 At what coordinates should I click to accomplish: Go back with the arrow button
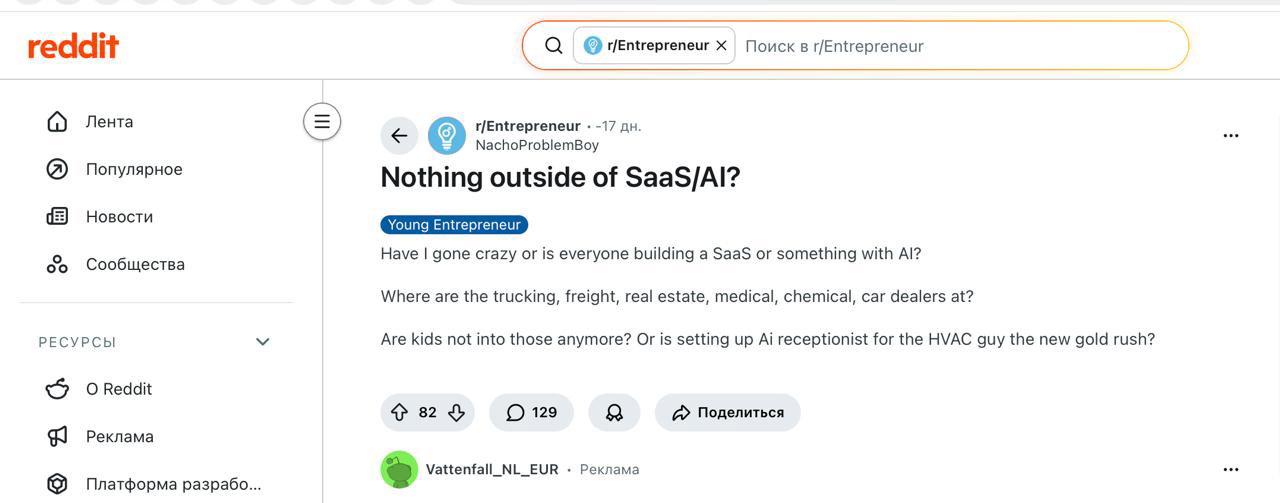tap(399, 136)
